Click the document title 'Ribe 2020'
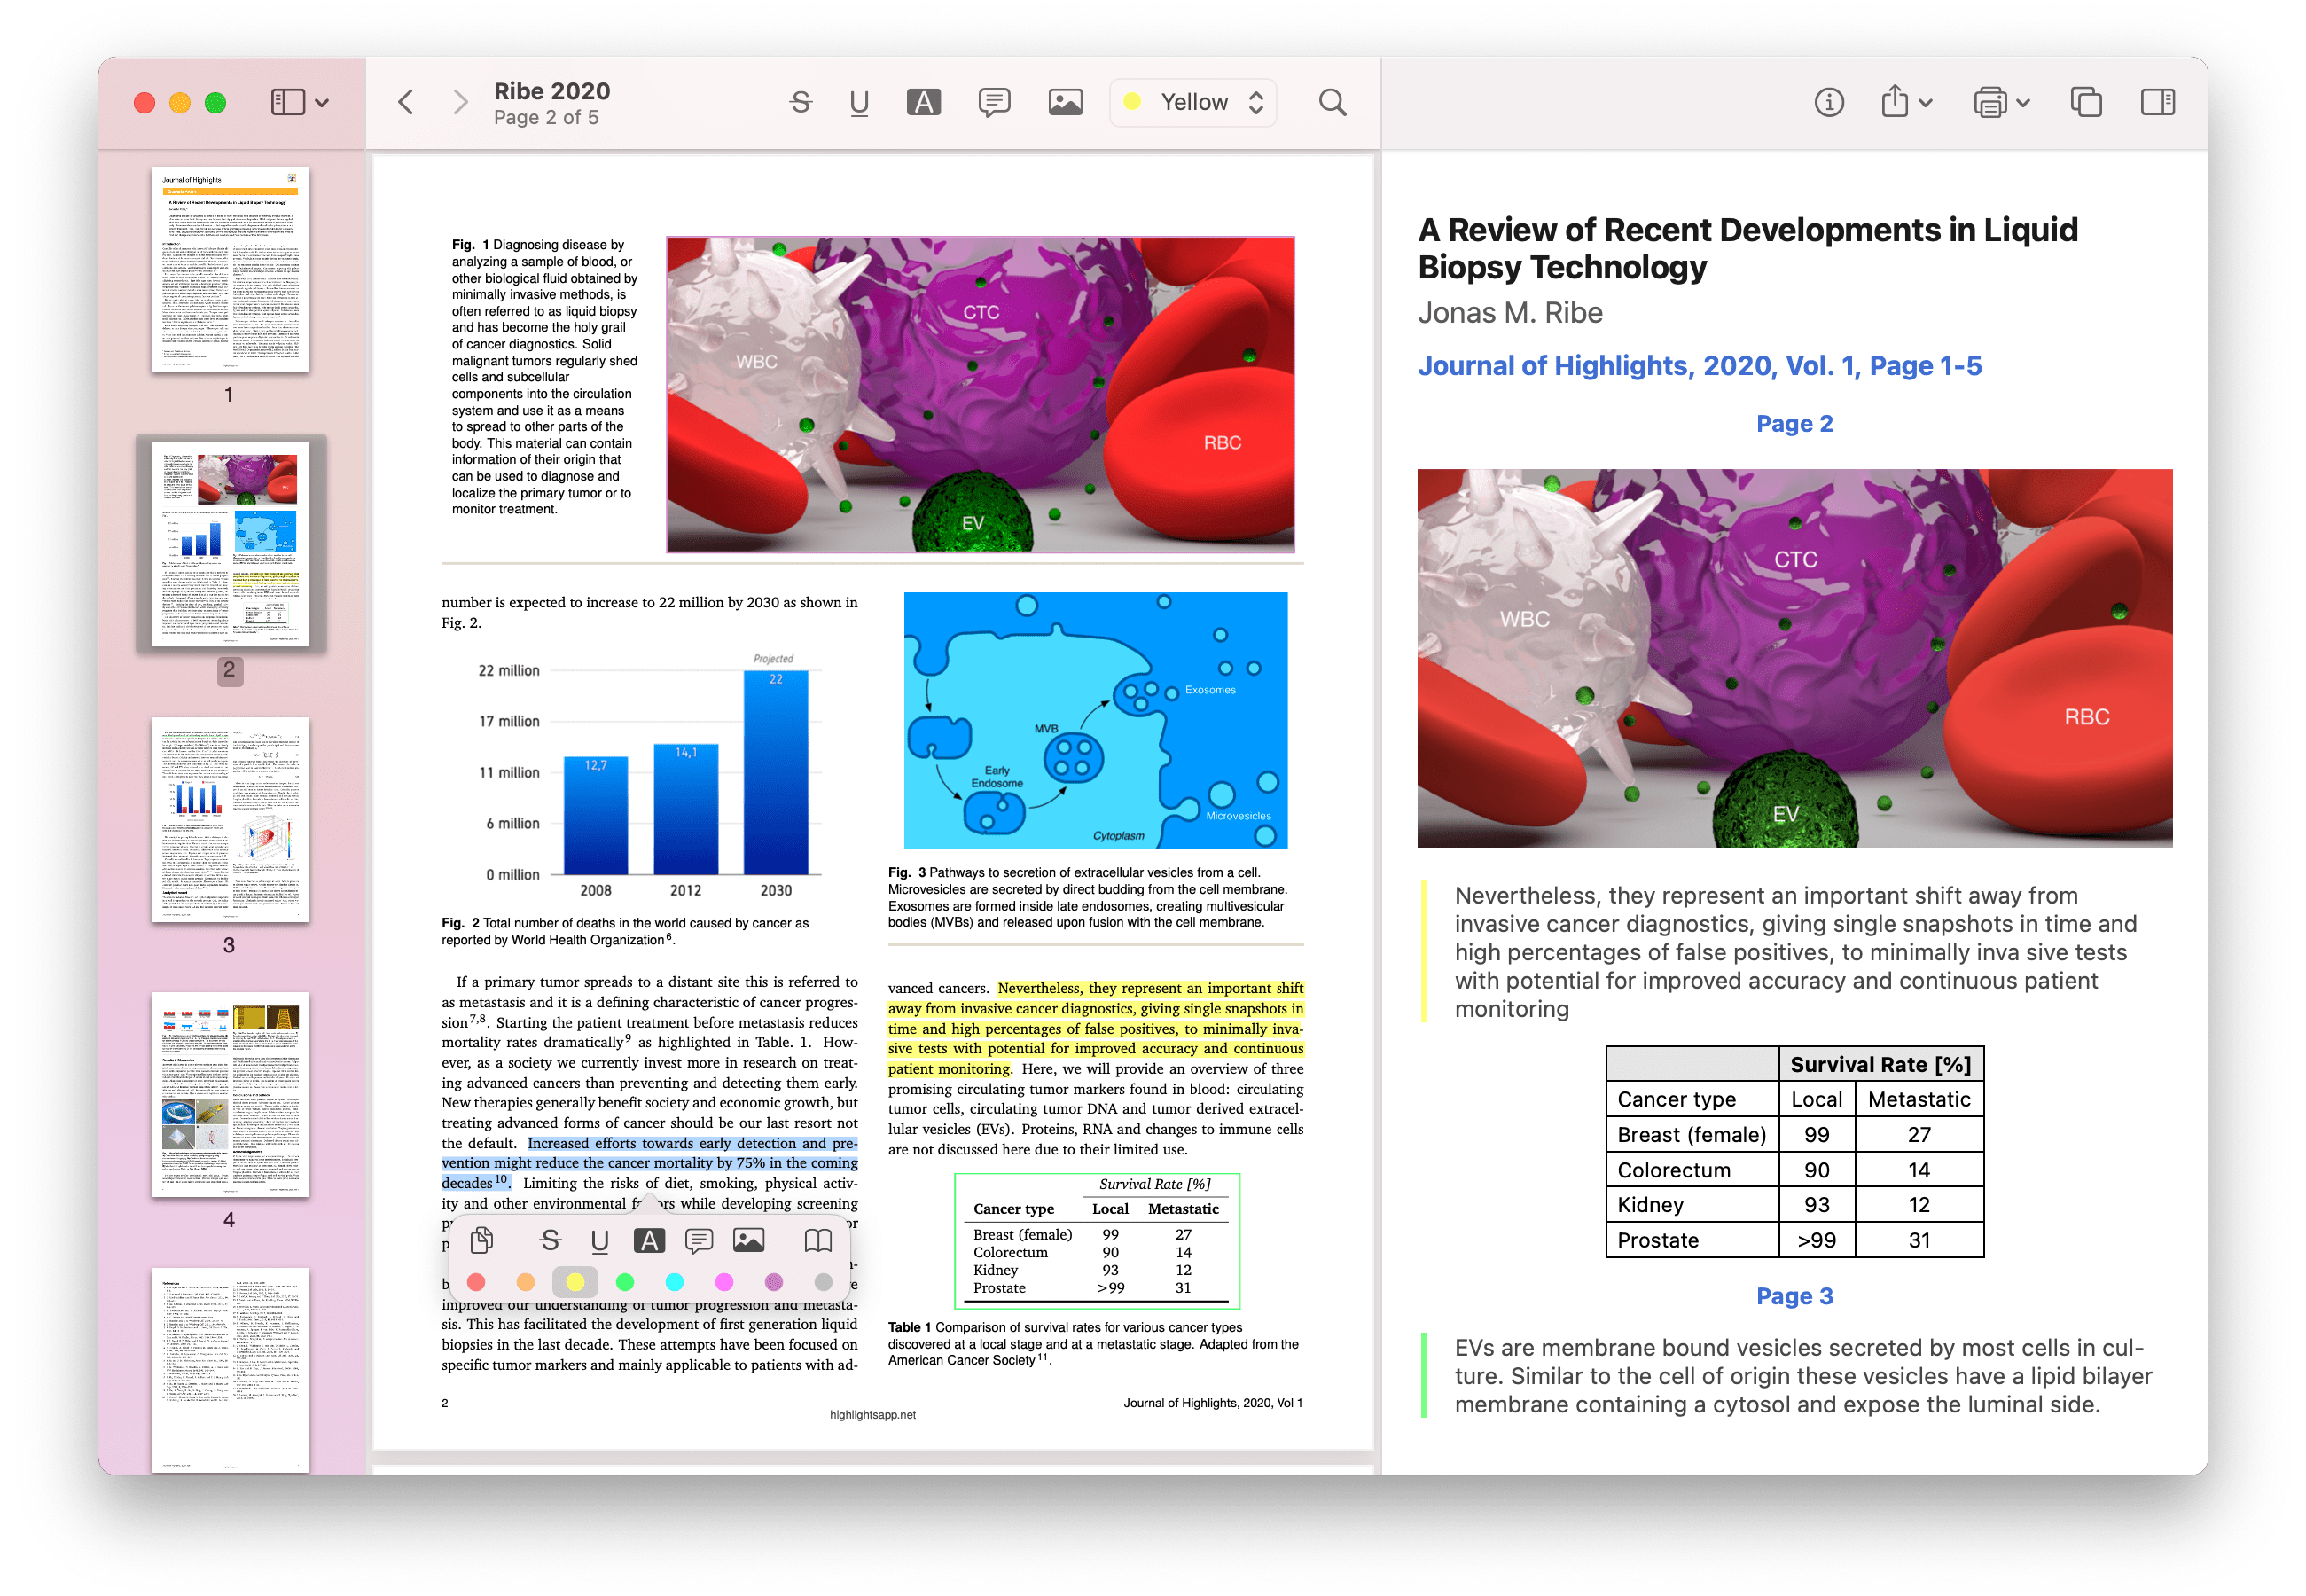 pyautogui.click(x=552, y=91)
